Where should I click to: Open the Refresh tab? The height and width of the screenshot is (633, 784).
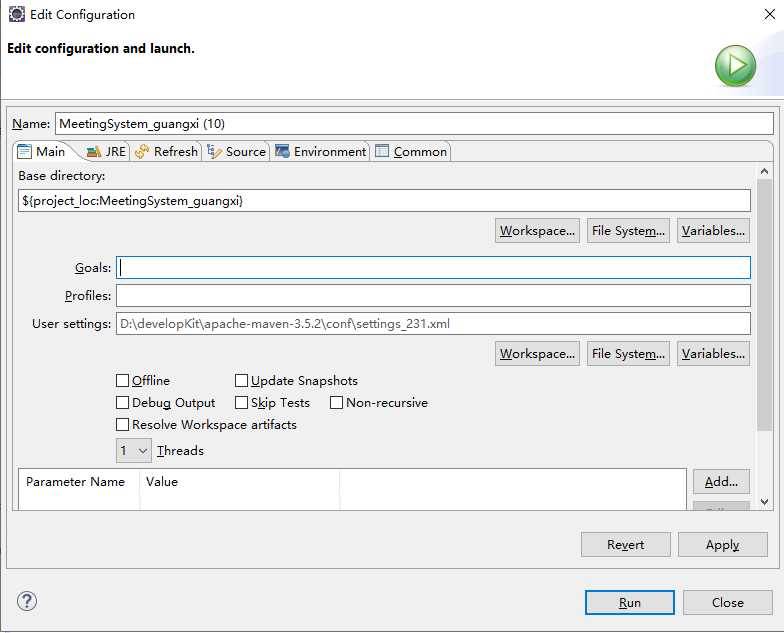166,152
